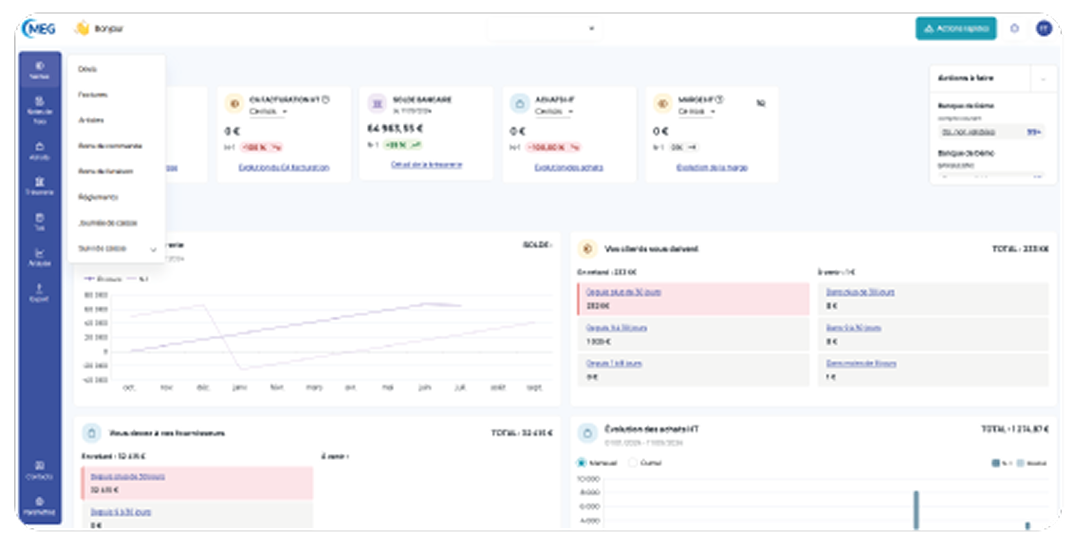Click the MEG logo in the header
1081x546 pixels.
tap(39, 29)
